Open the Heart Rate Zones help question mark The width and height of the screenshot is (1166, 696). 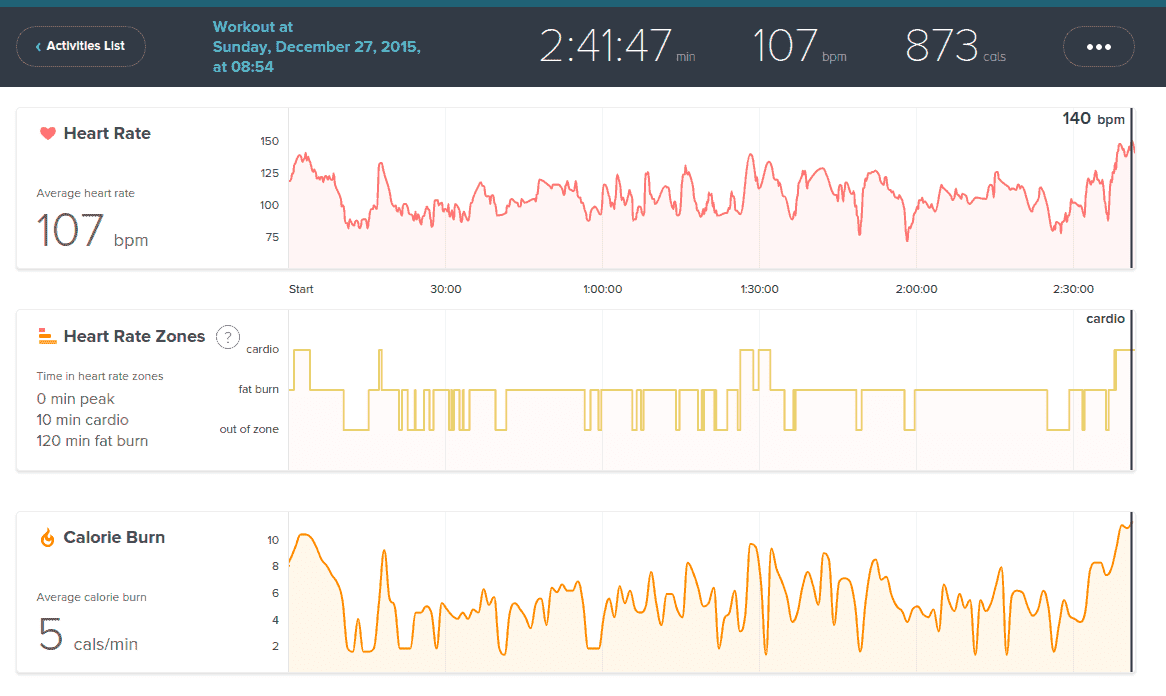228,336
